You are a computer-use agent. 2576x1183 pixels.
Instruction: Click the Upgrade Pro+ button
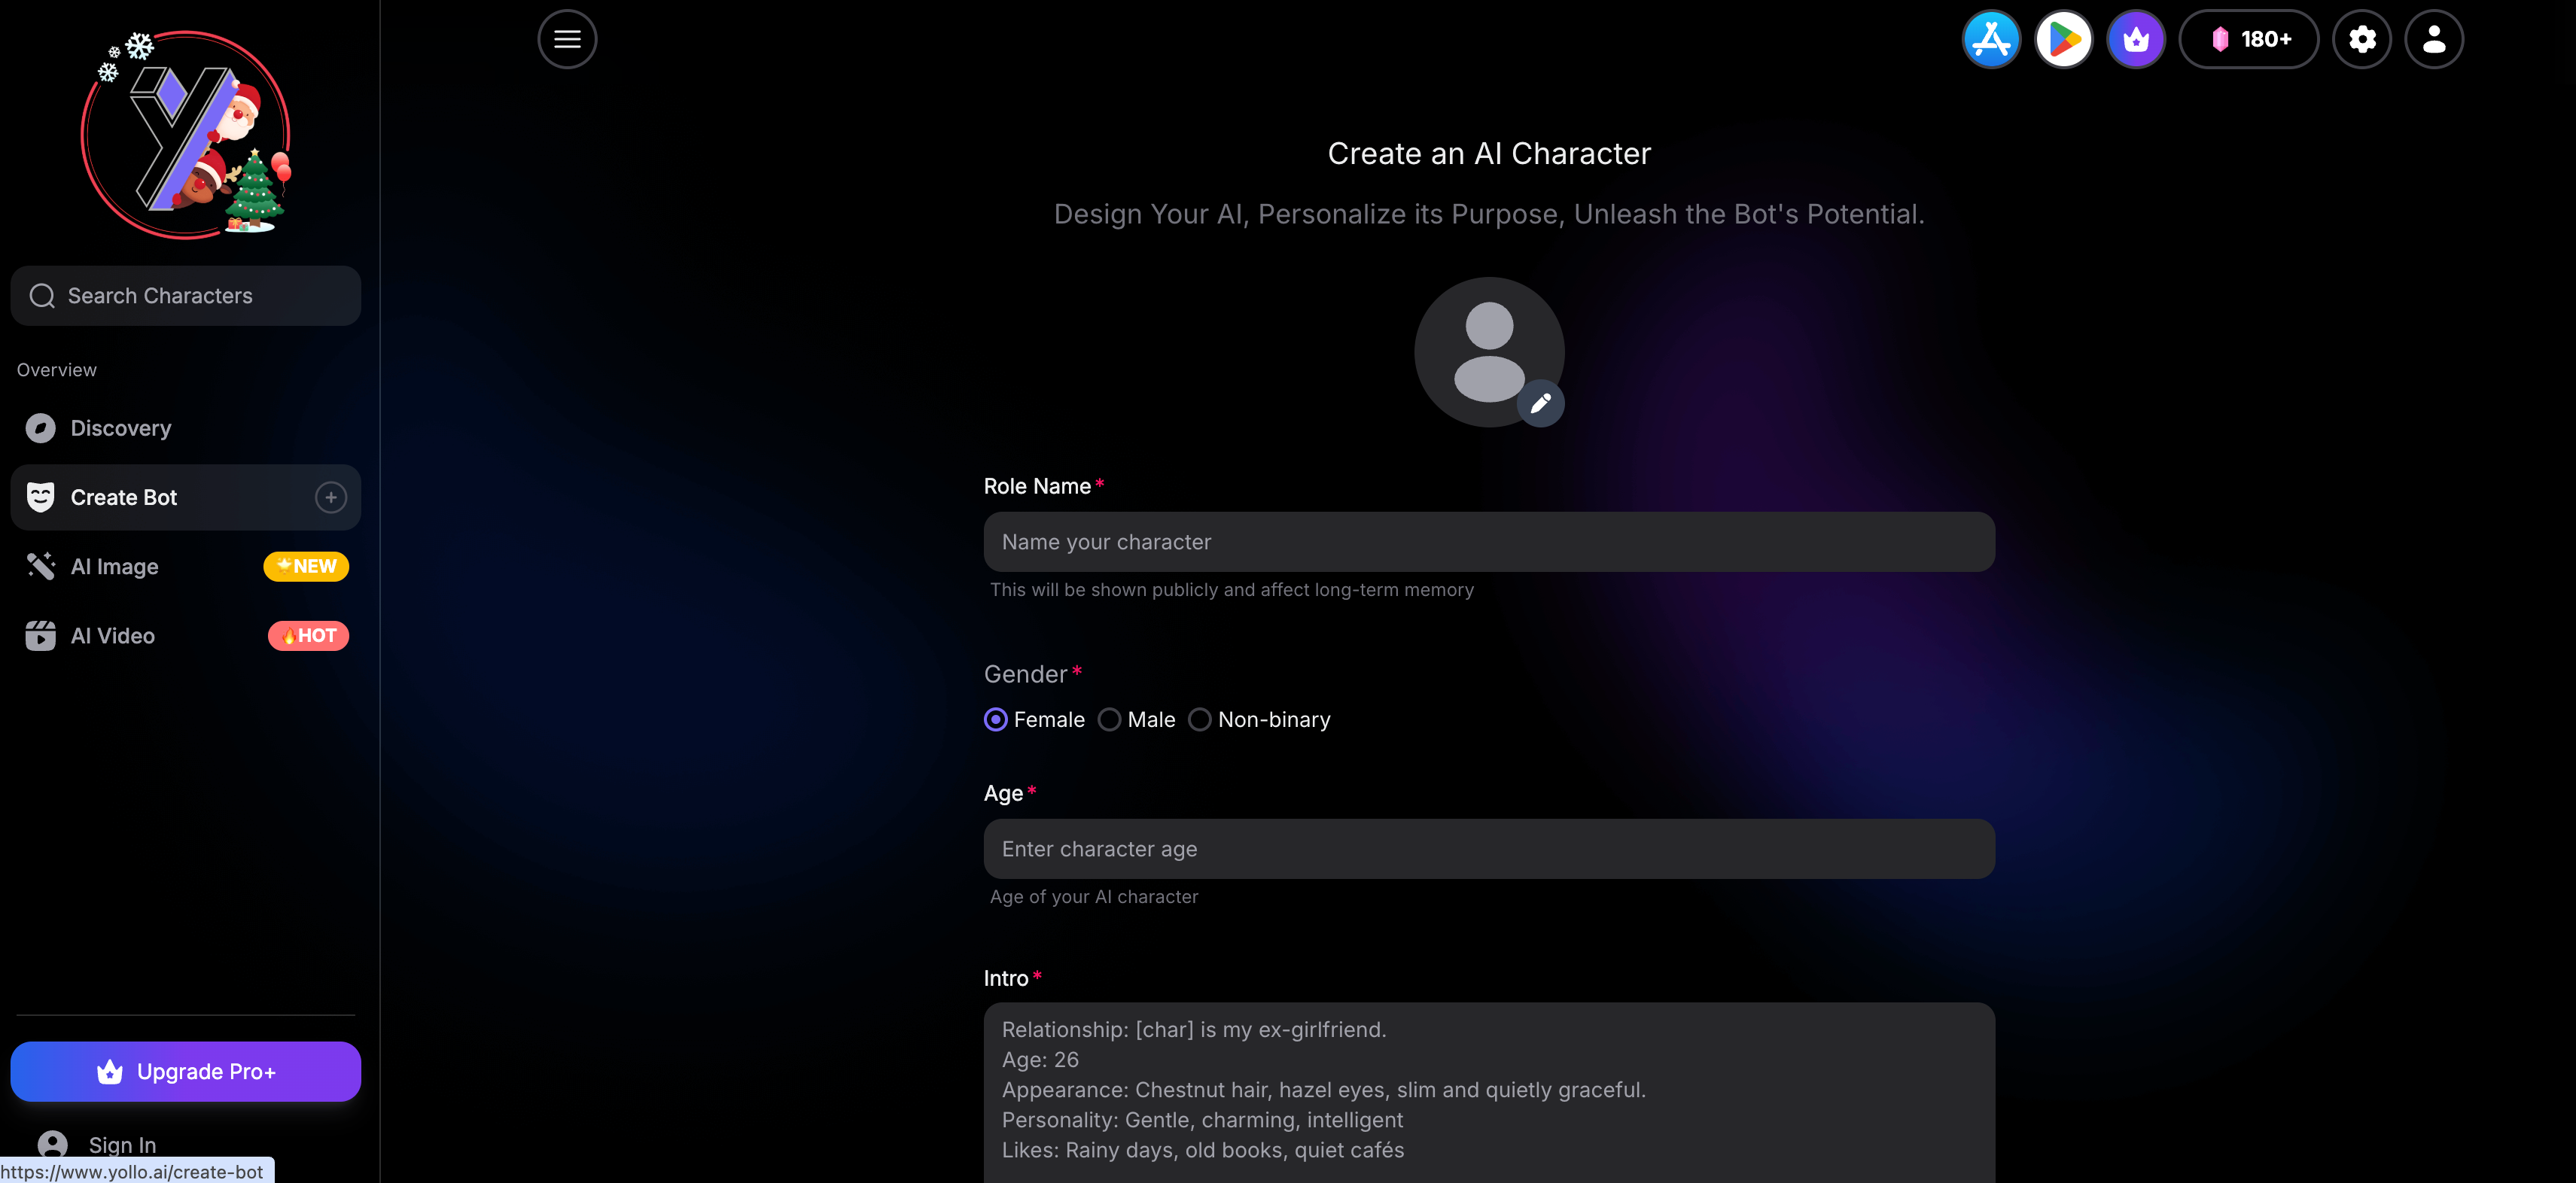coord(186,1071)
